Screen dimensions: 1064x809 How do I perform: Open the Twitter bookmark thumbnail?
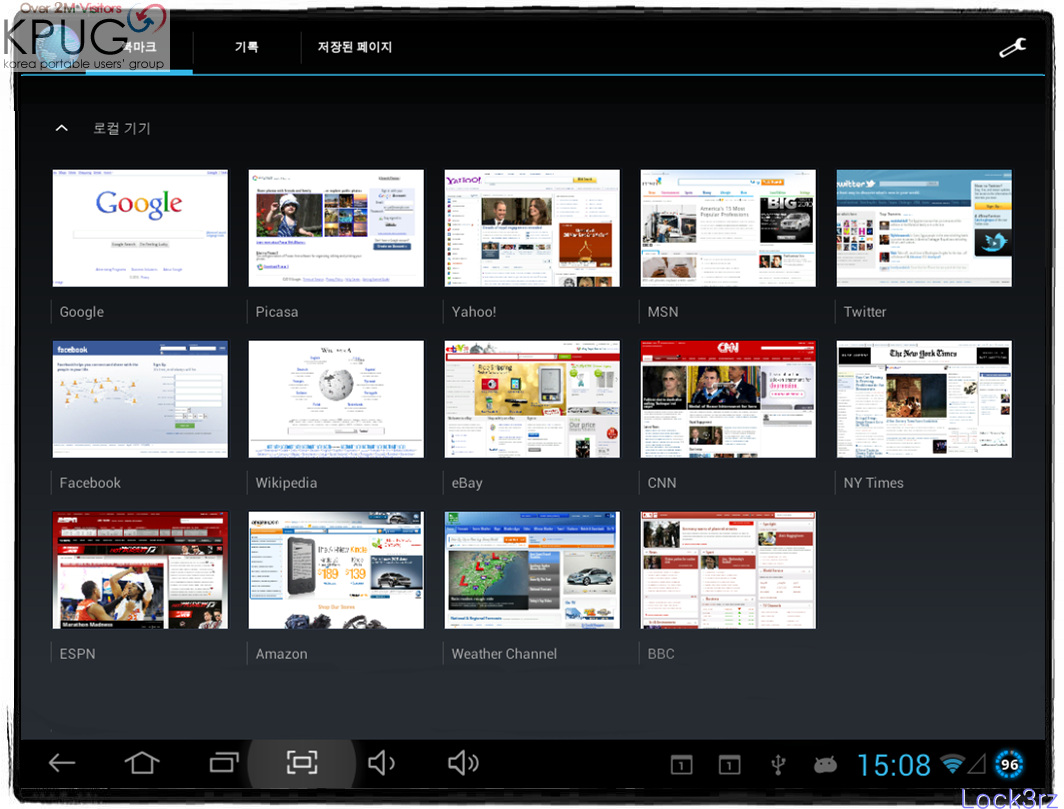pyautogui.click(x=924, y=228)
